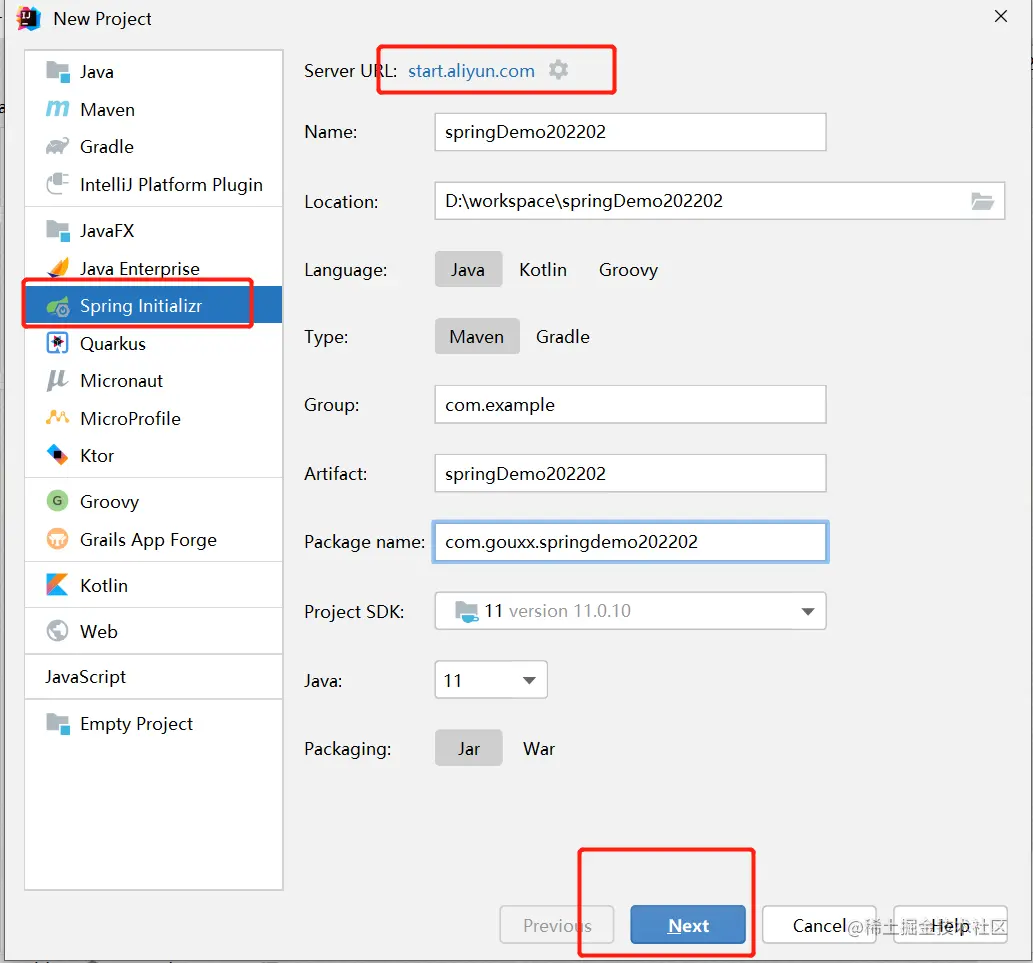1033x963 pixels.
Task: Open server URL settings gear
Action: (559, 70)
